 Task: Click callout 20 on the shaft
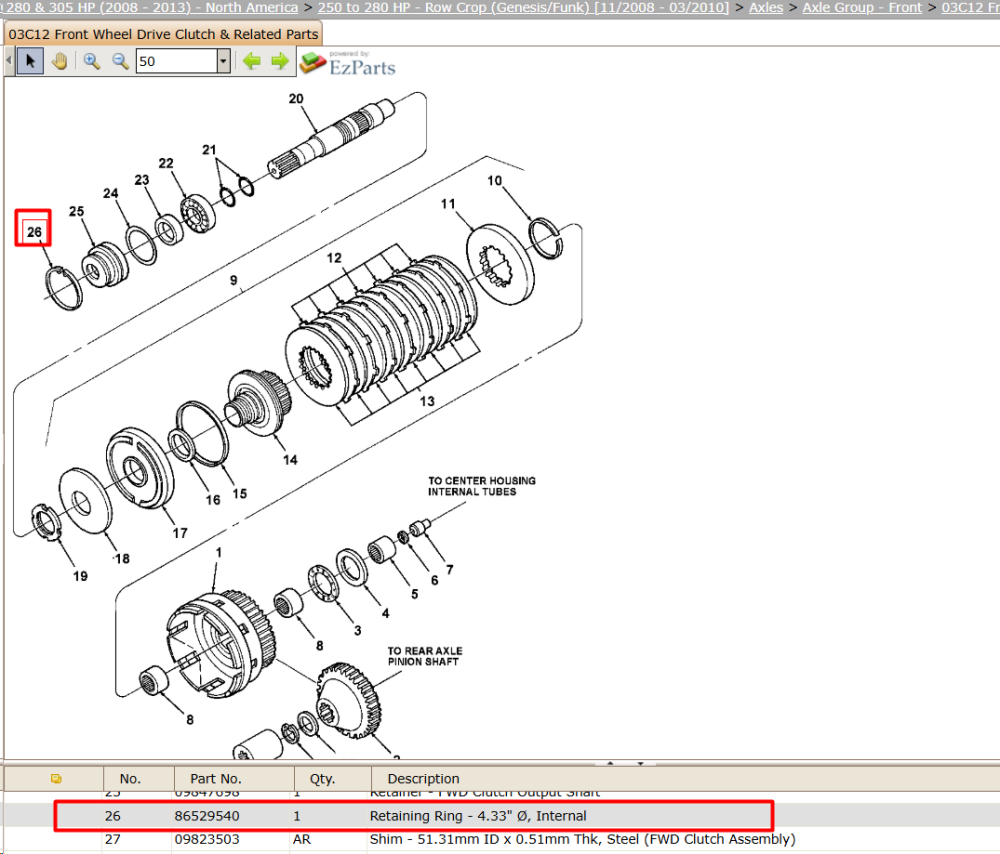pos(296,99)
